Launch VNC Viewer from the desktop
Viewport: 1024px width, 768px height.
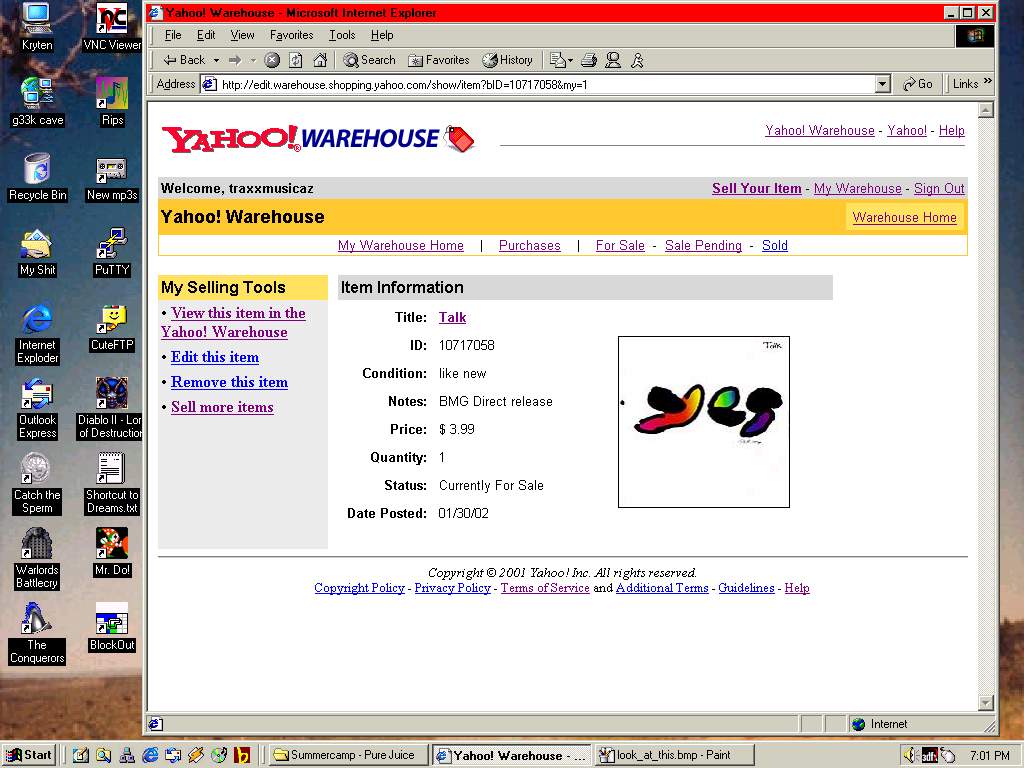pyautogui.click(x=112, y=27)
